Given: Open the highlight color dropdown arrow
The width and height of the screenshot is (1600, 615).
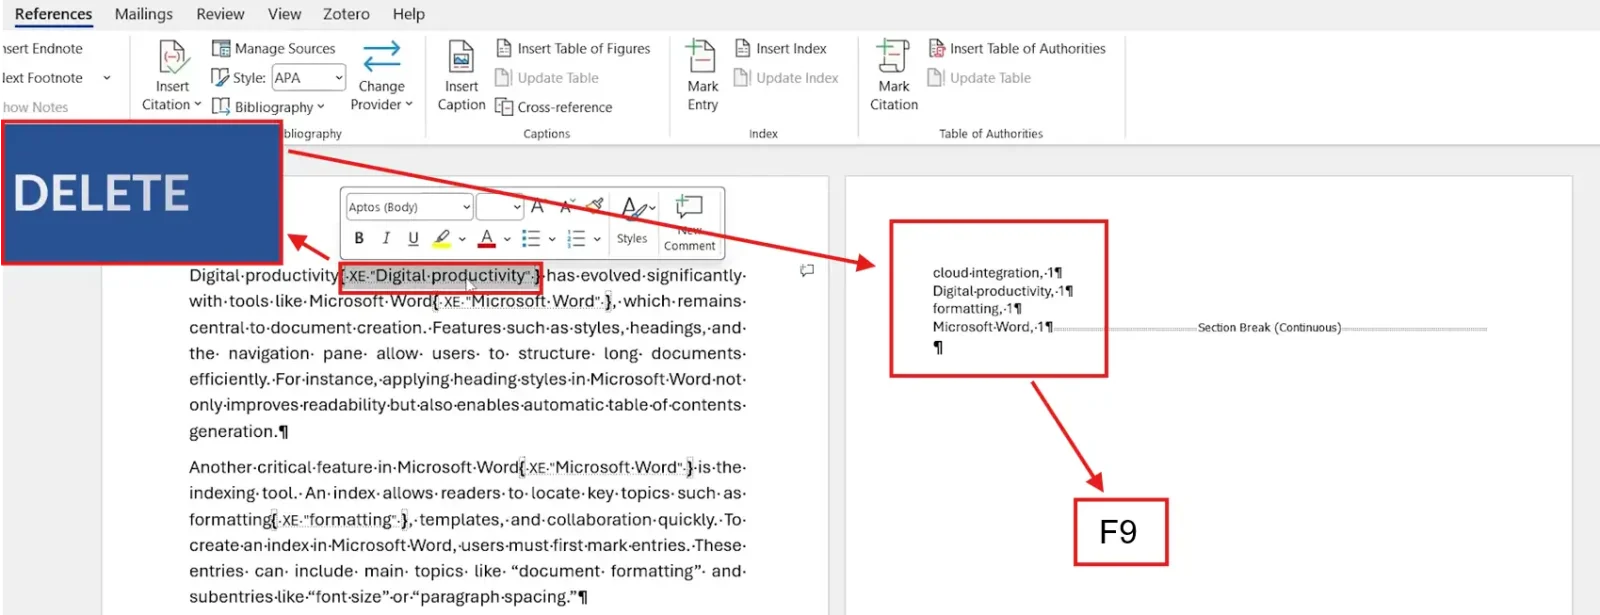Looking at the screenshot, I should 462,239.
